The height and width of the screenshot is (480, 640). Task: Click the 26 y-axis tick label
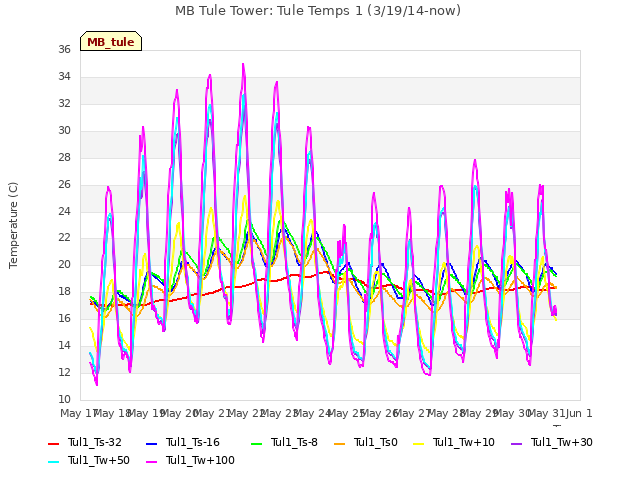tap(64, 184)
